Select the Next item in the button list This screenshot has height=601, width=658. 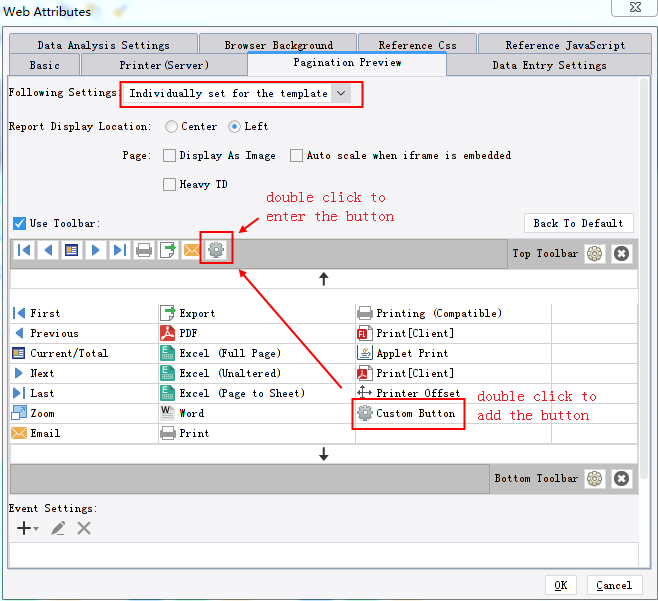tap(84, 373)
